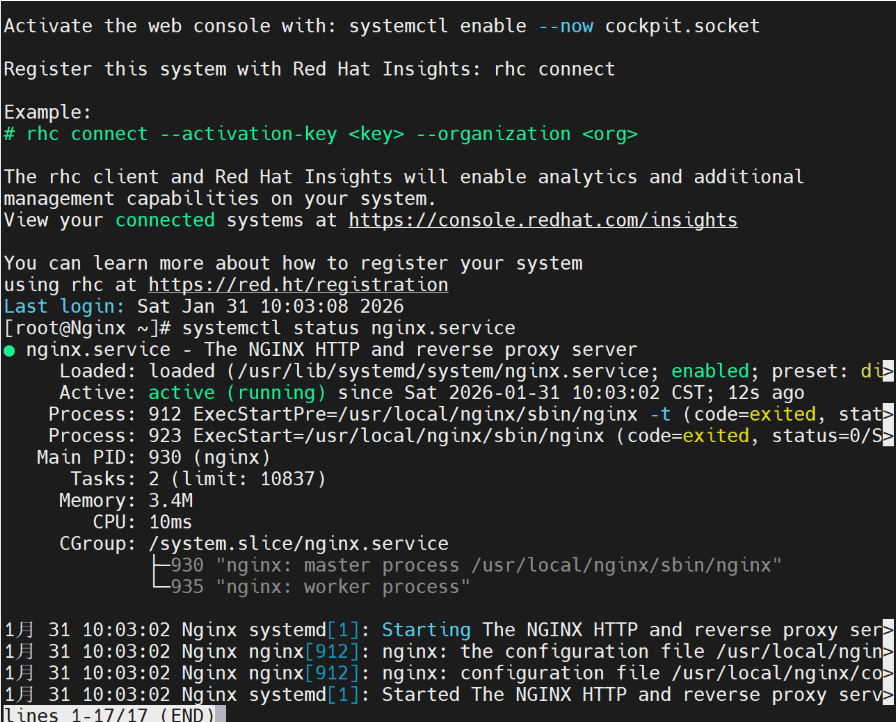This screenshot has height=722, width=896.
Task: Click the '12s ago' uptime text
Action: click(x=766, y=393)
